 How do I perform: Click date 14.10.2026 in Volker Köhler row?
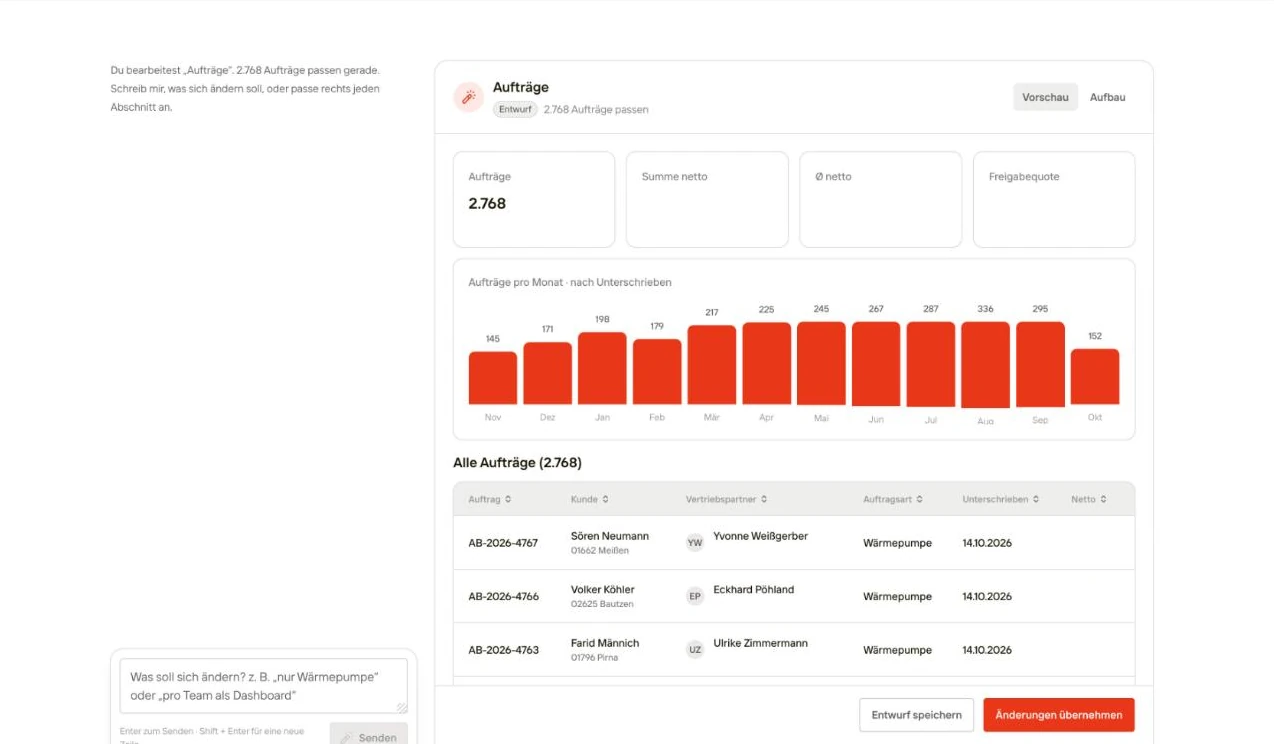[x=987, y=596]
